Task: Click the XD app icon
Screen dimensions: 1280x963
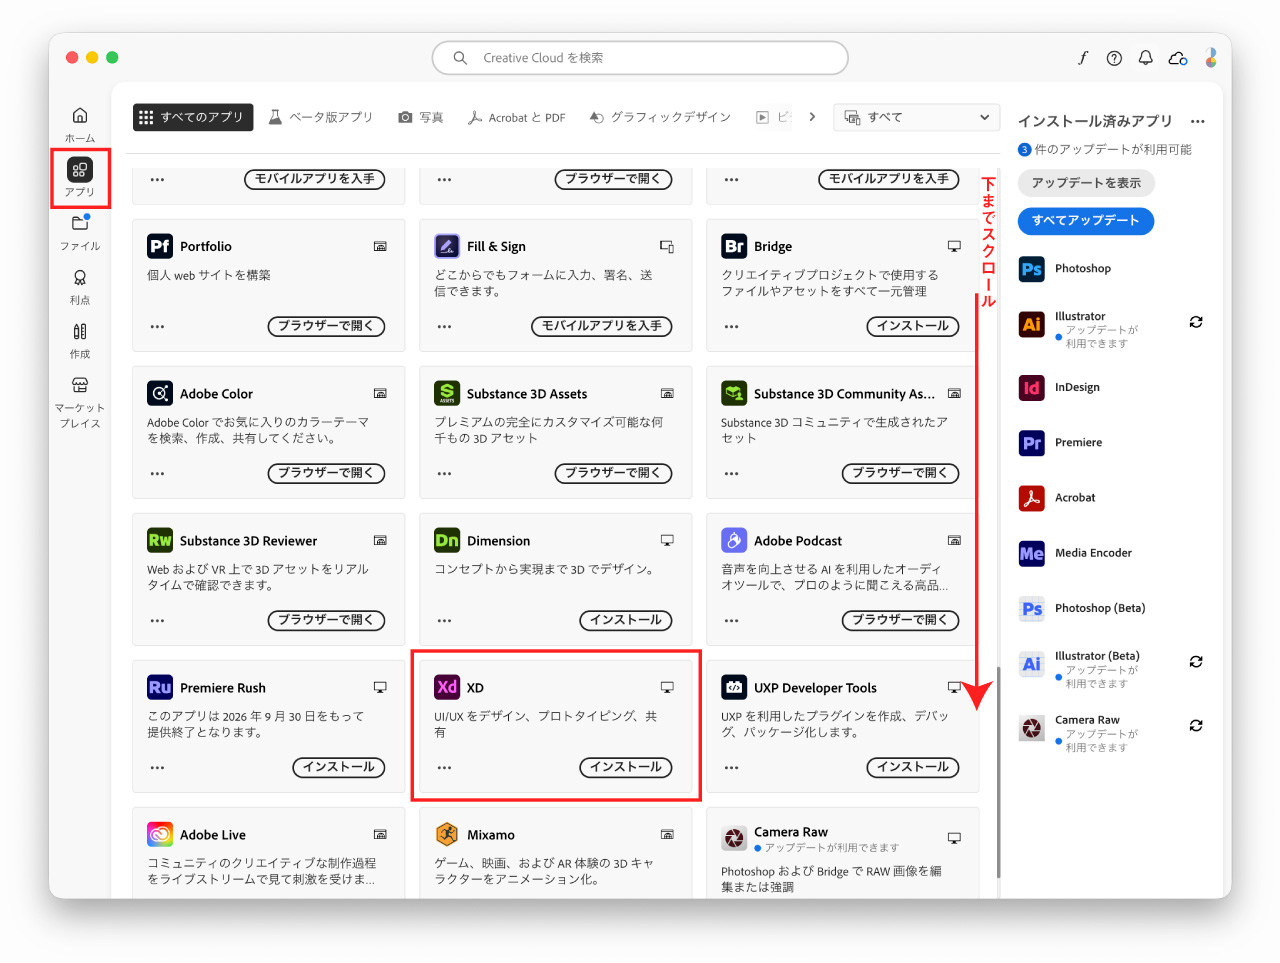Action: (x=447, y=687)
